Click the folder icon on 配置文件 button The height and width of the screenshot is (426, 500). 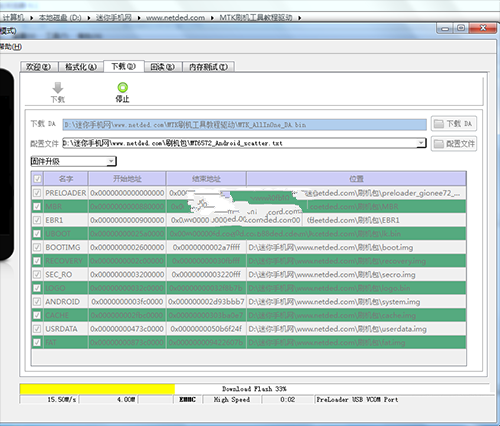tap(438, 144)
